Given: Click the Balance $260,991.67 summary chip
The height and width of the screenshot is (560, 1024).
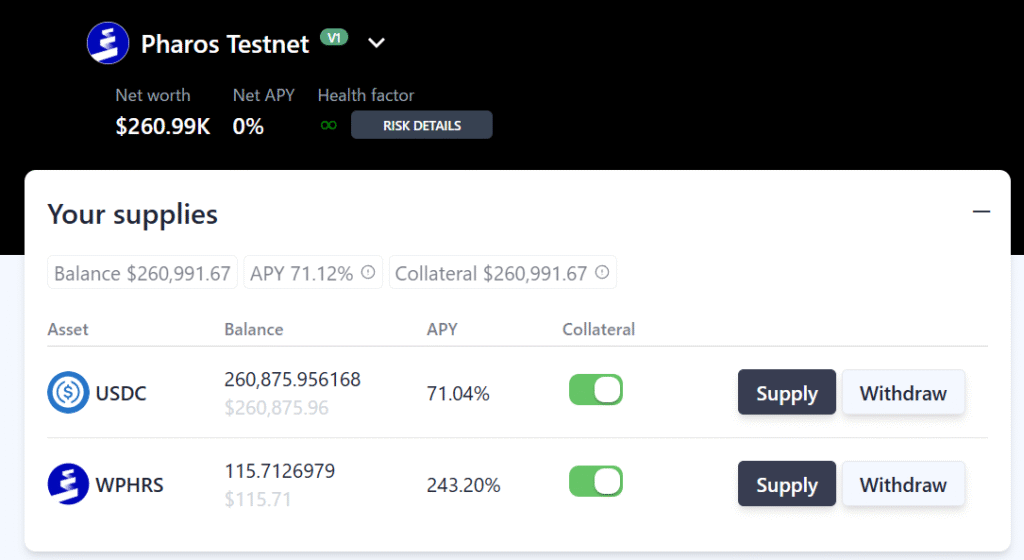Looking at the screenshot, I should click(x=142, y=273).
